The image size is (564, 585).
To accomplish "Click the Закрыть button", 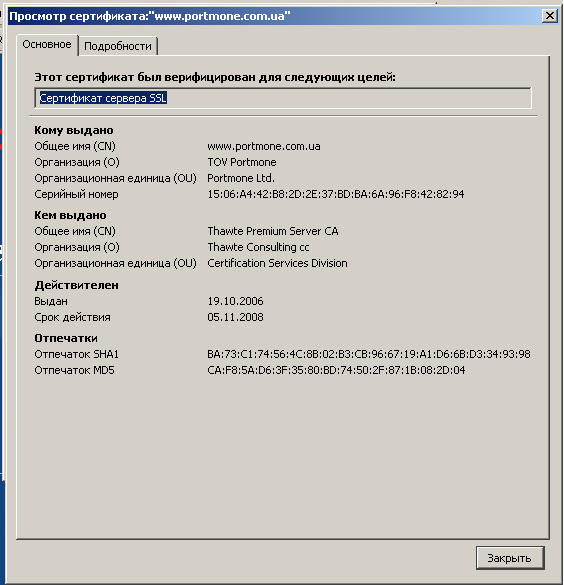I will [x=510, y=558].
